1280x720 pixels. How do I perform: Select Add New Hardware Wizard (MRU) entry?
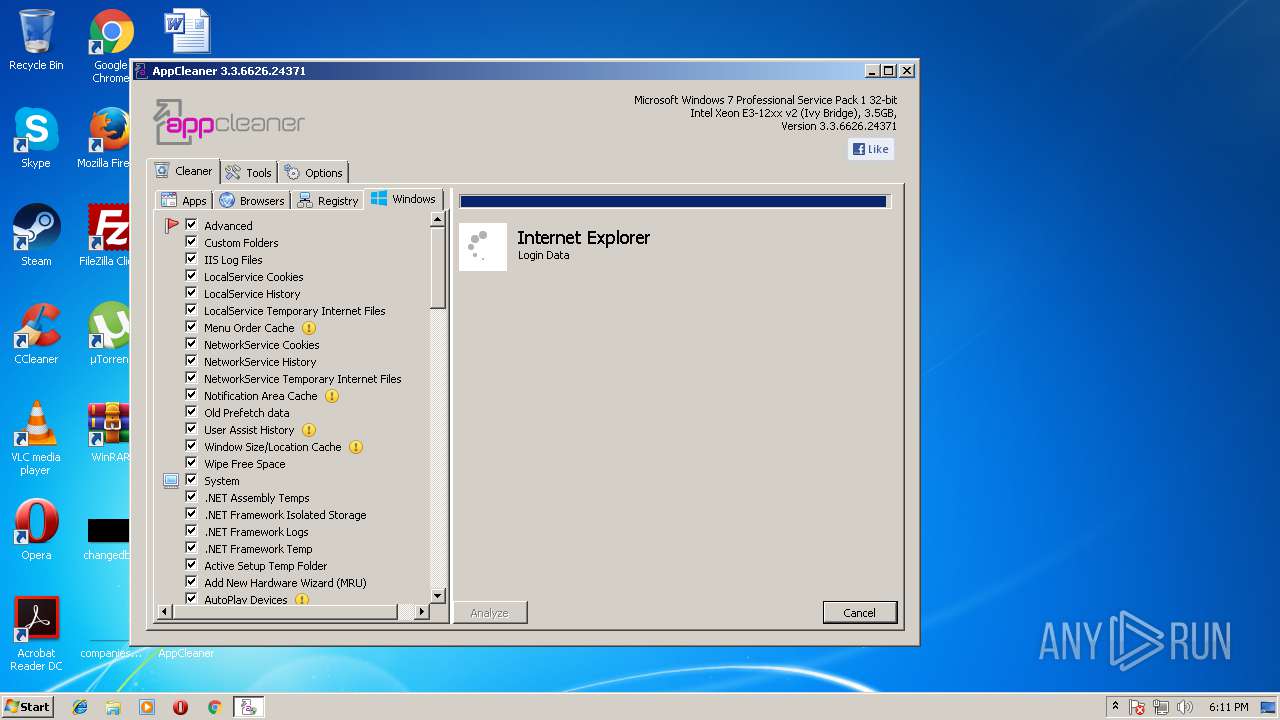click(285, 583)
